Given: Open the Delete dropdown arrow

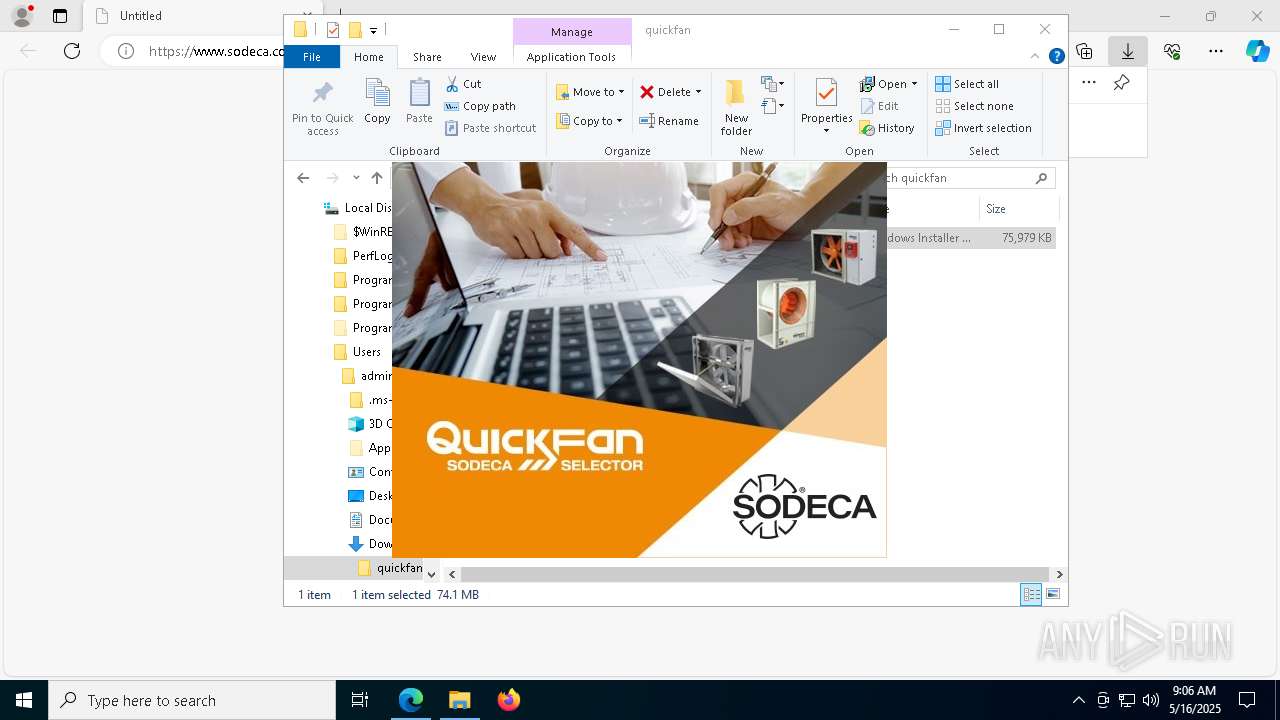Looking at the screenshot, I should click(x=698, y=92).
